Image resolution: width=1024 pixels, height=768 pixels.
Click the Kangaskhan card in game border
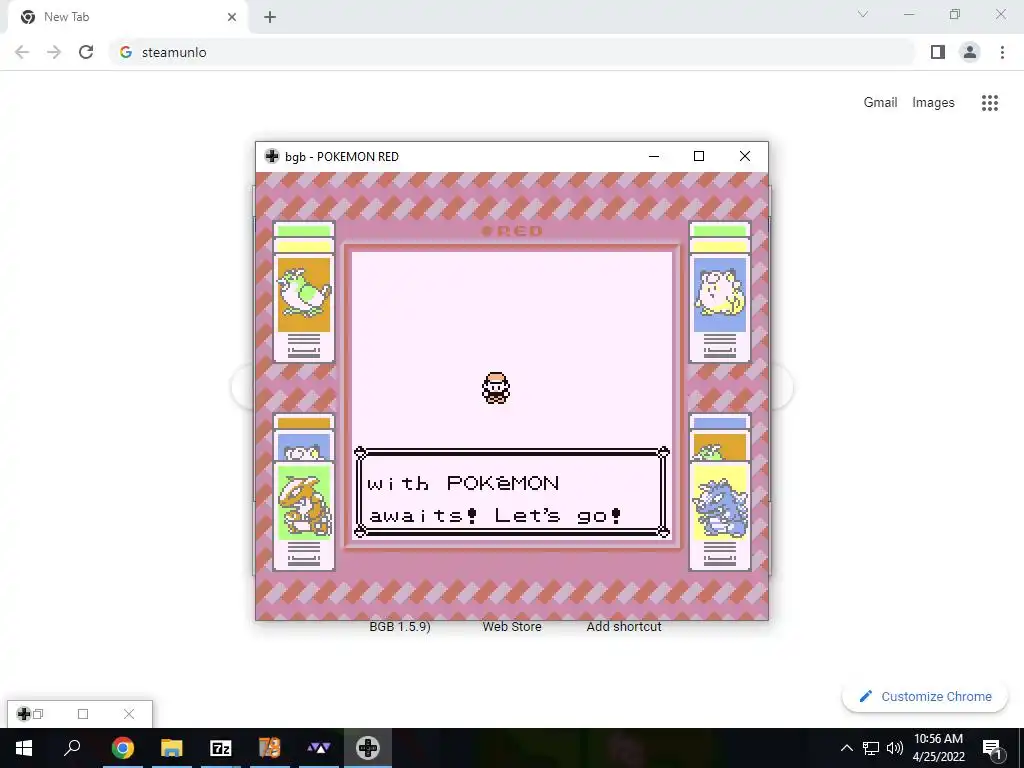304,515
